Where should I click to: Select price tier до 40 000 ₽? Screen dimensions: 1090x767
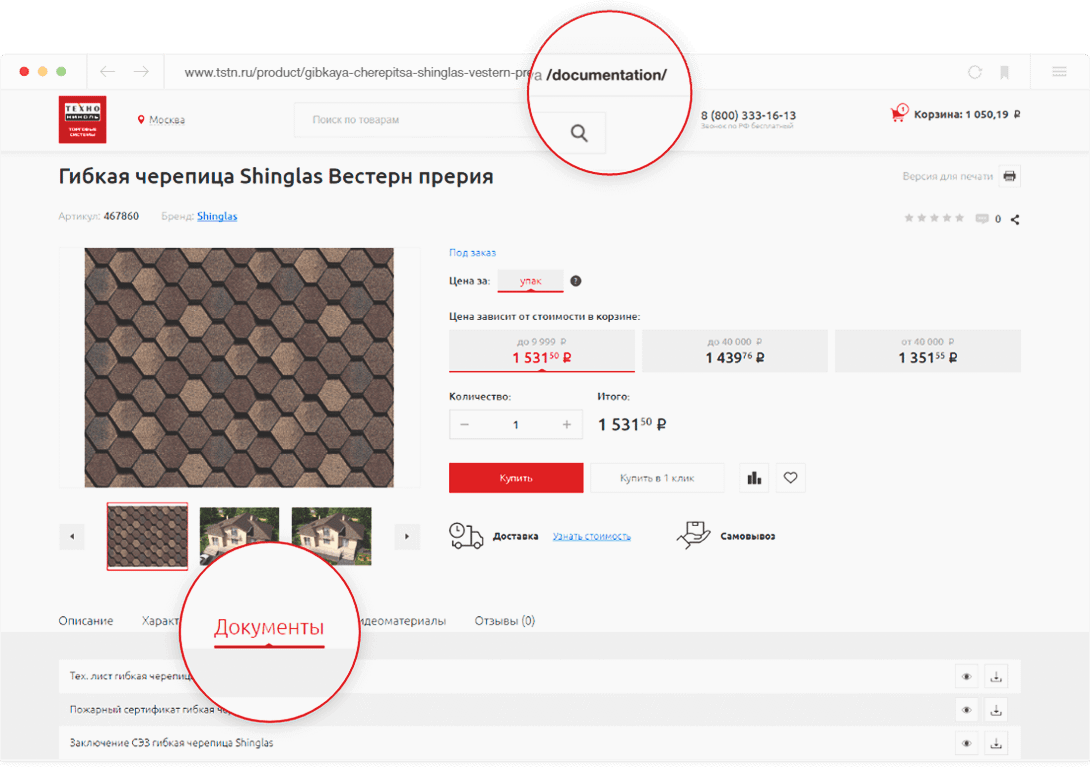(735, 351)
